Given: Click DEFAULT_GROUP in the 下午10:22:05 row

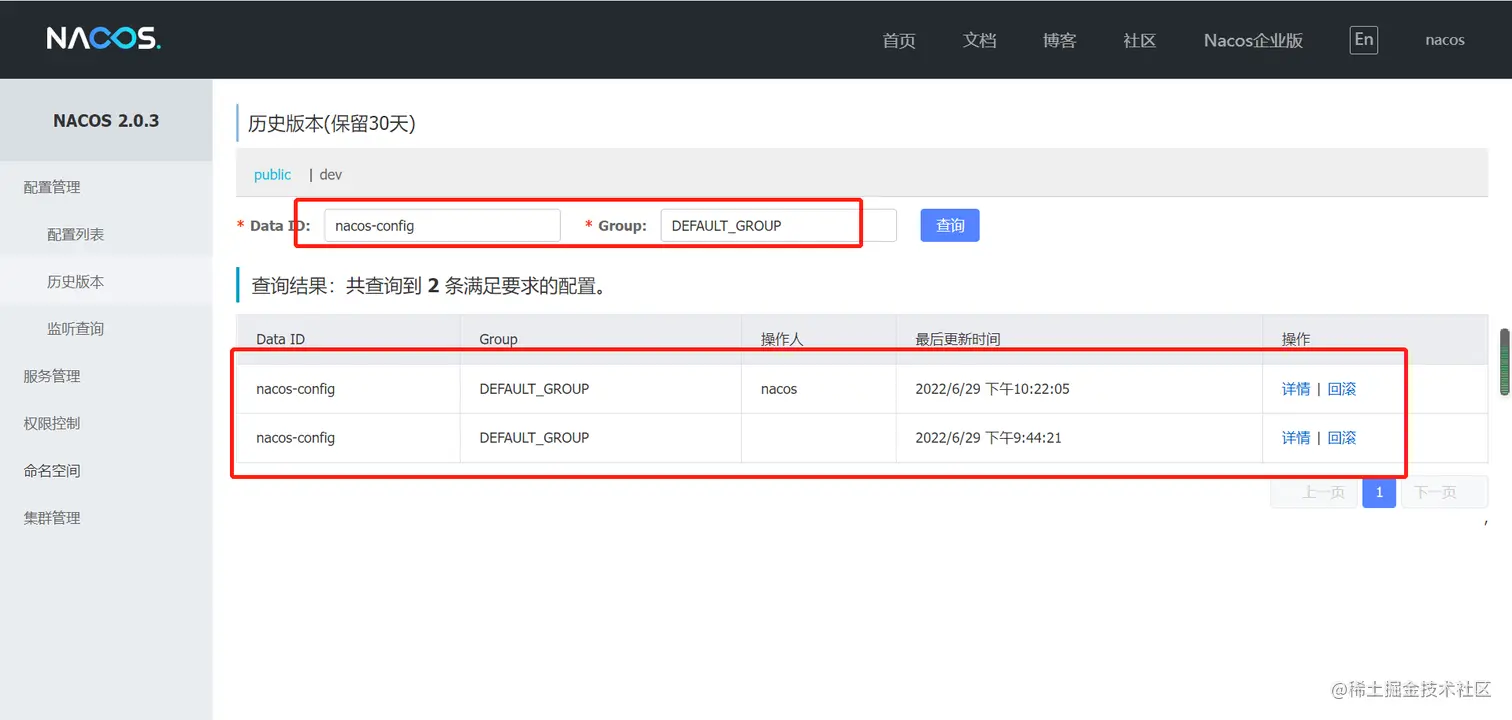Looking at the screenshot, I should [x=534, y=389].
